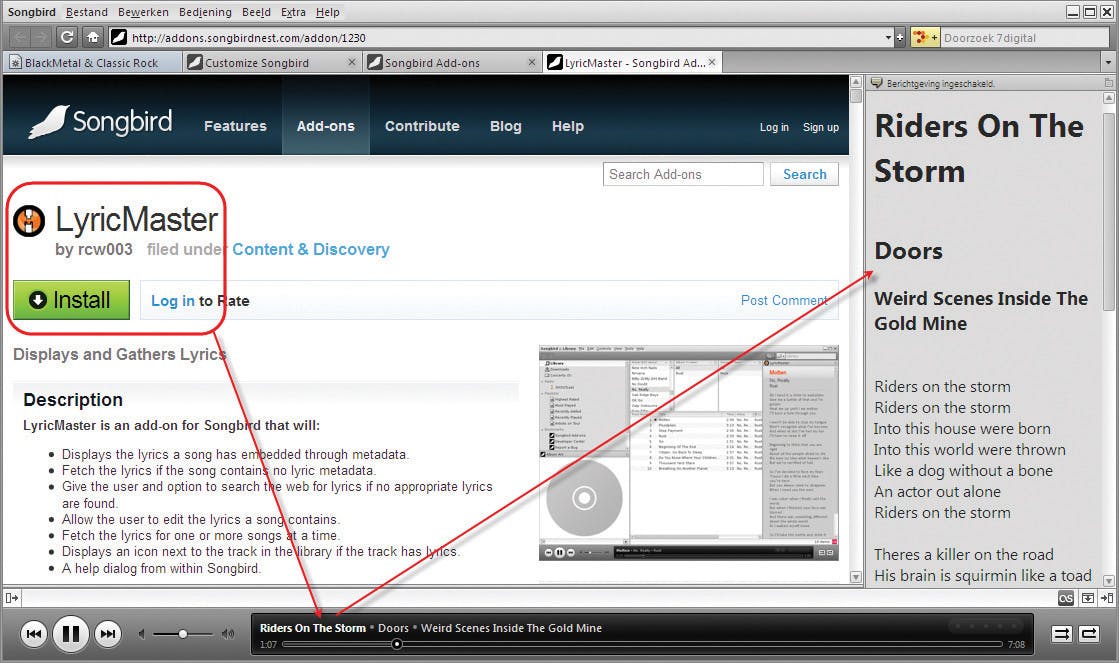The width and height of the screenshot is (1119, 663).
Task: Click the LyricMaster add-on icon
Action: click(29, 221)
